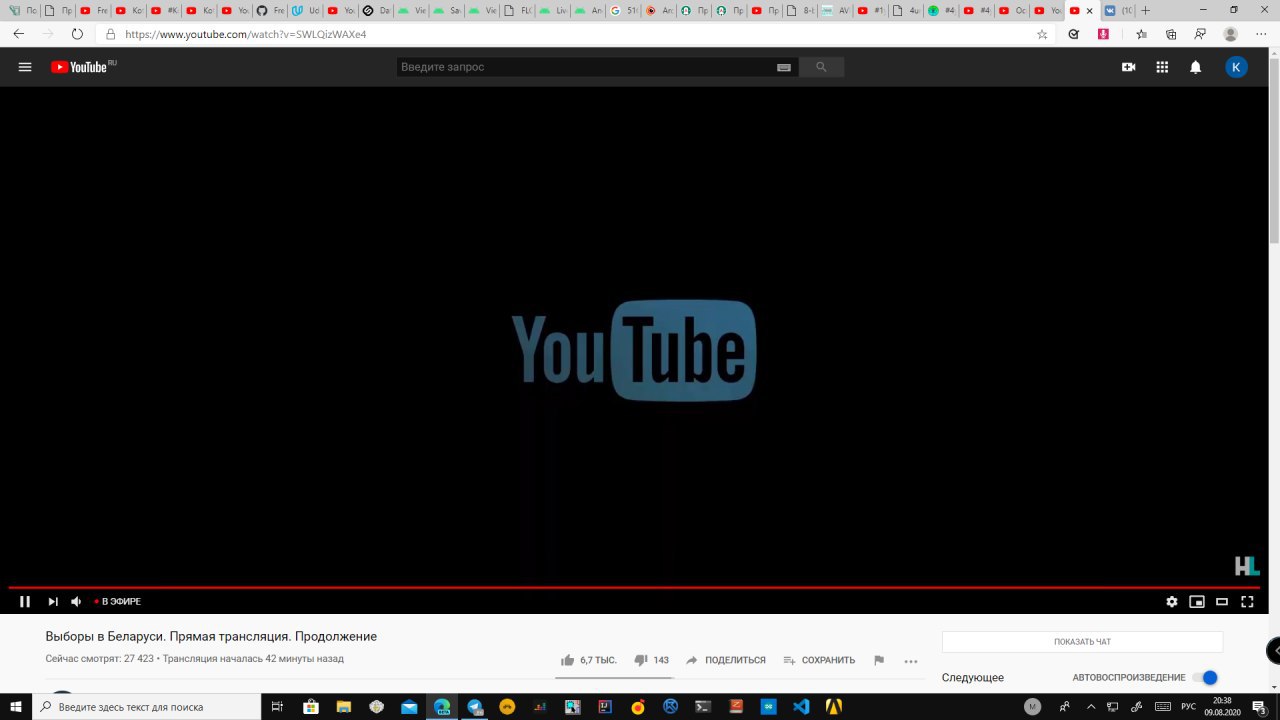
Task: Switch to the VK tab
Action: [1118, 10]
